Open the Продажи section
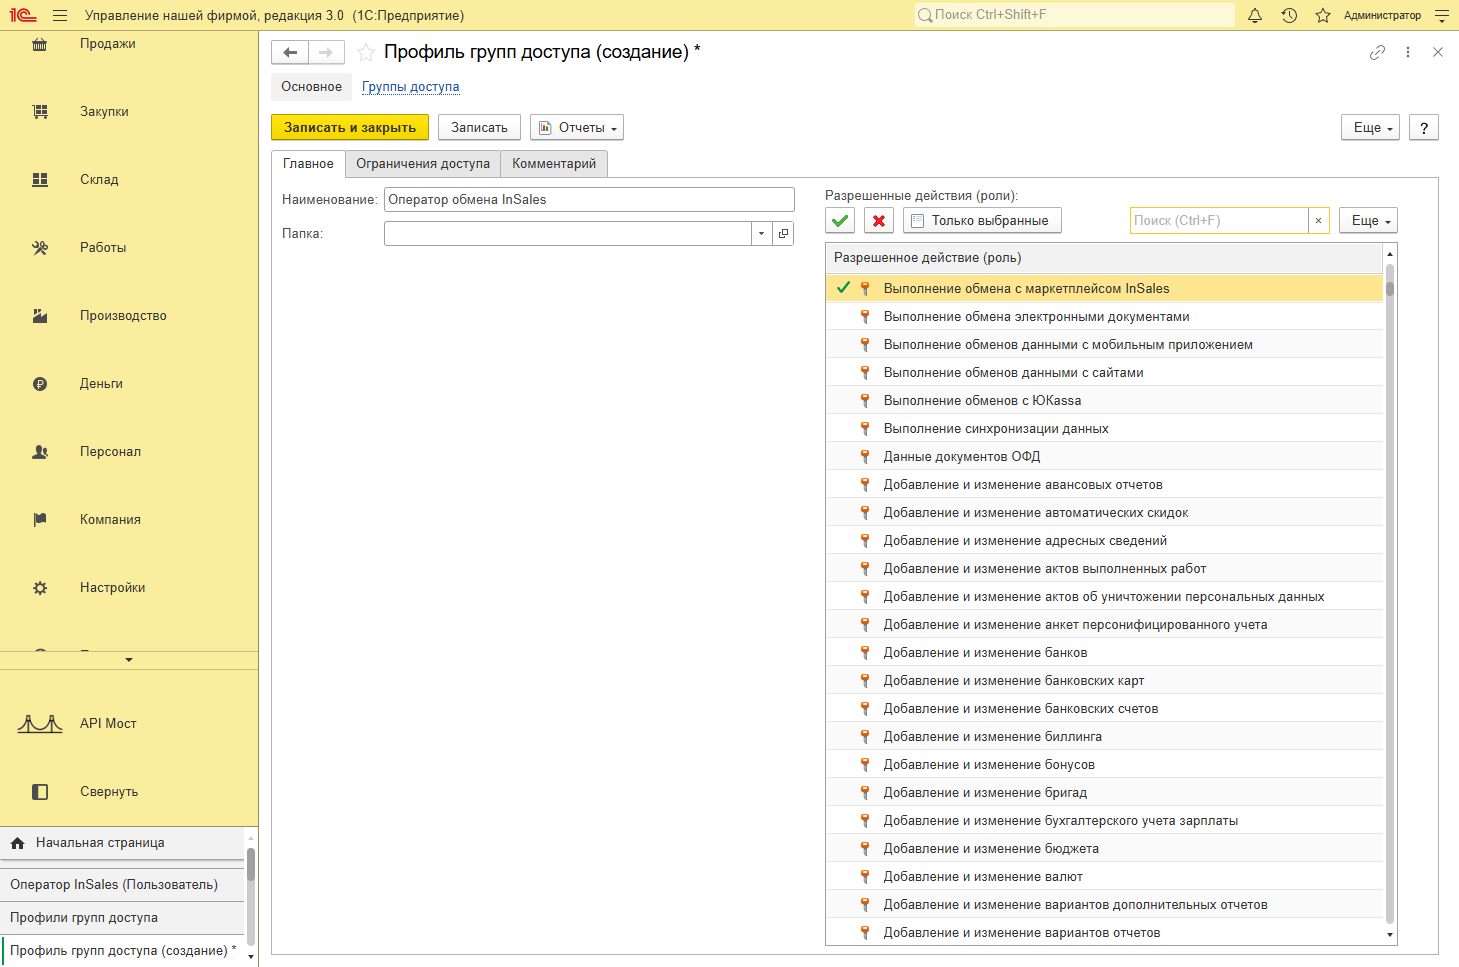The width and height of the screenshot is (1459, 967). pyautogui.click(x=107, y=44)
